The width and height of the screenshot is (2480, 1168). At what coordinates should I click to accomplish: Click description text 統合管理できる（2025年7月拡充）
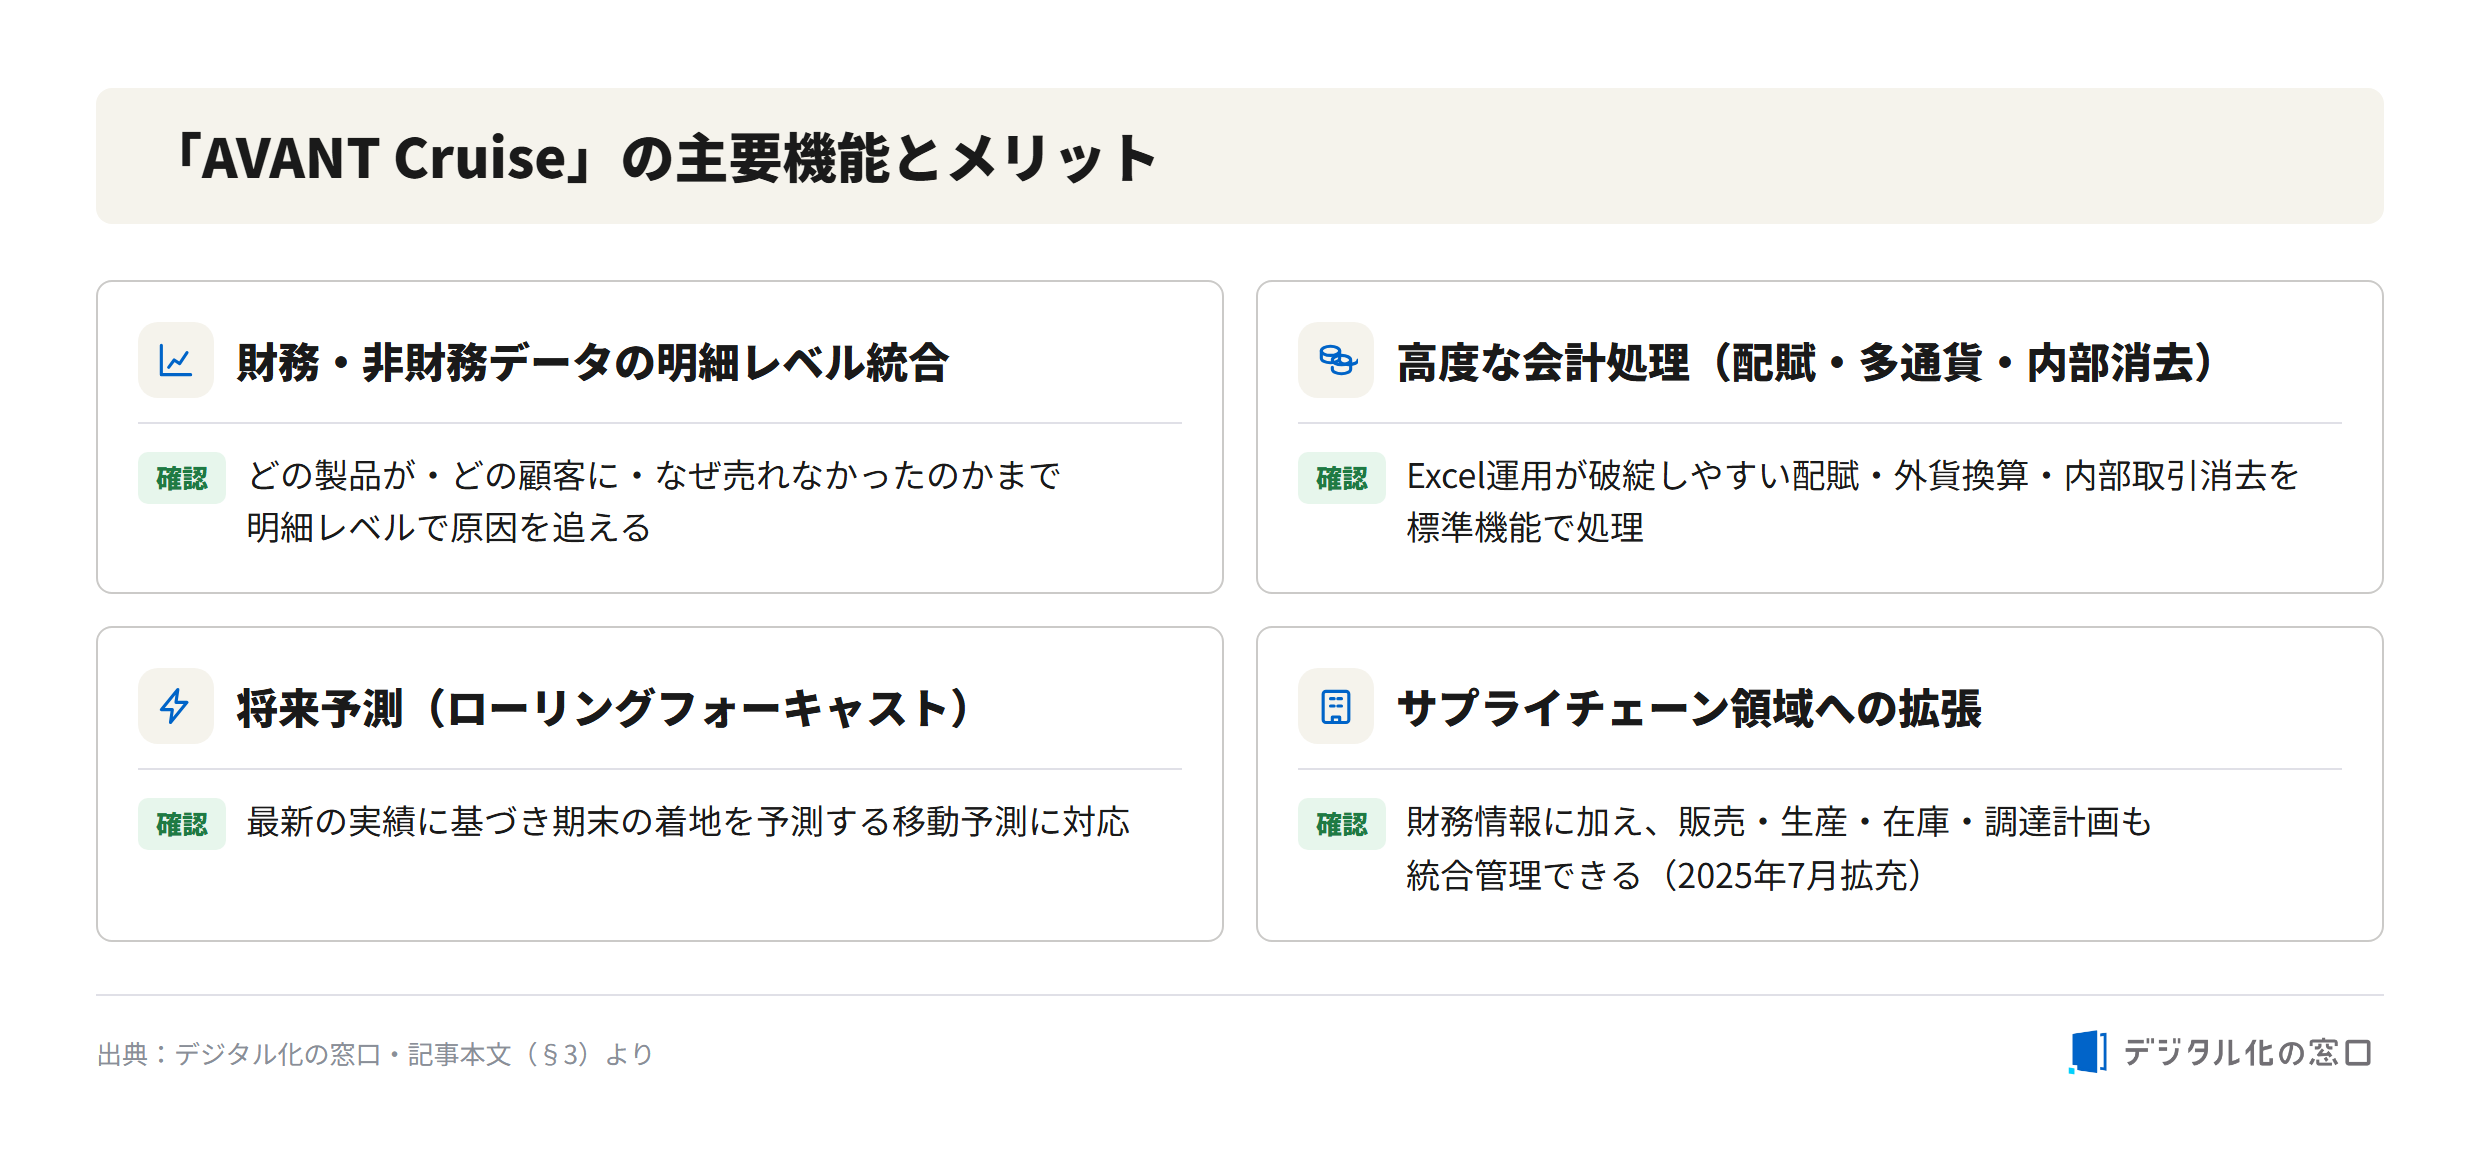[1664, 875]
